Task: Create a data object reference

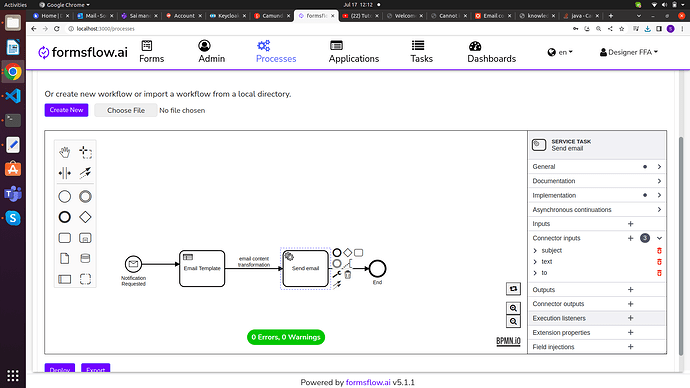Action: coord(65,258)
